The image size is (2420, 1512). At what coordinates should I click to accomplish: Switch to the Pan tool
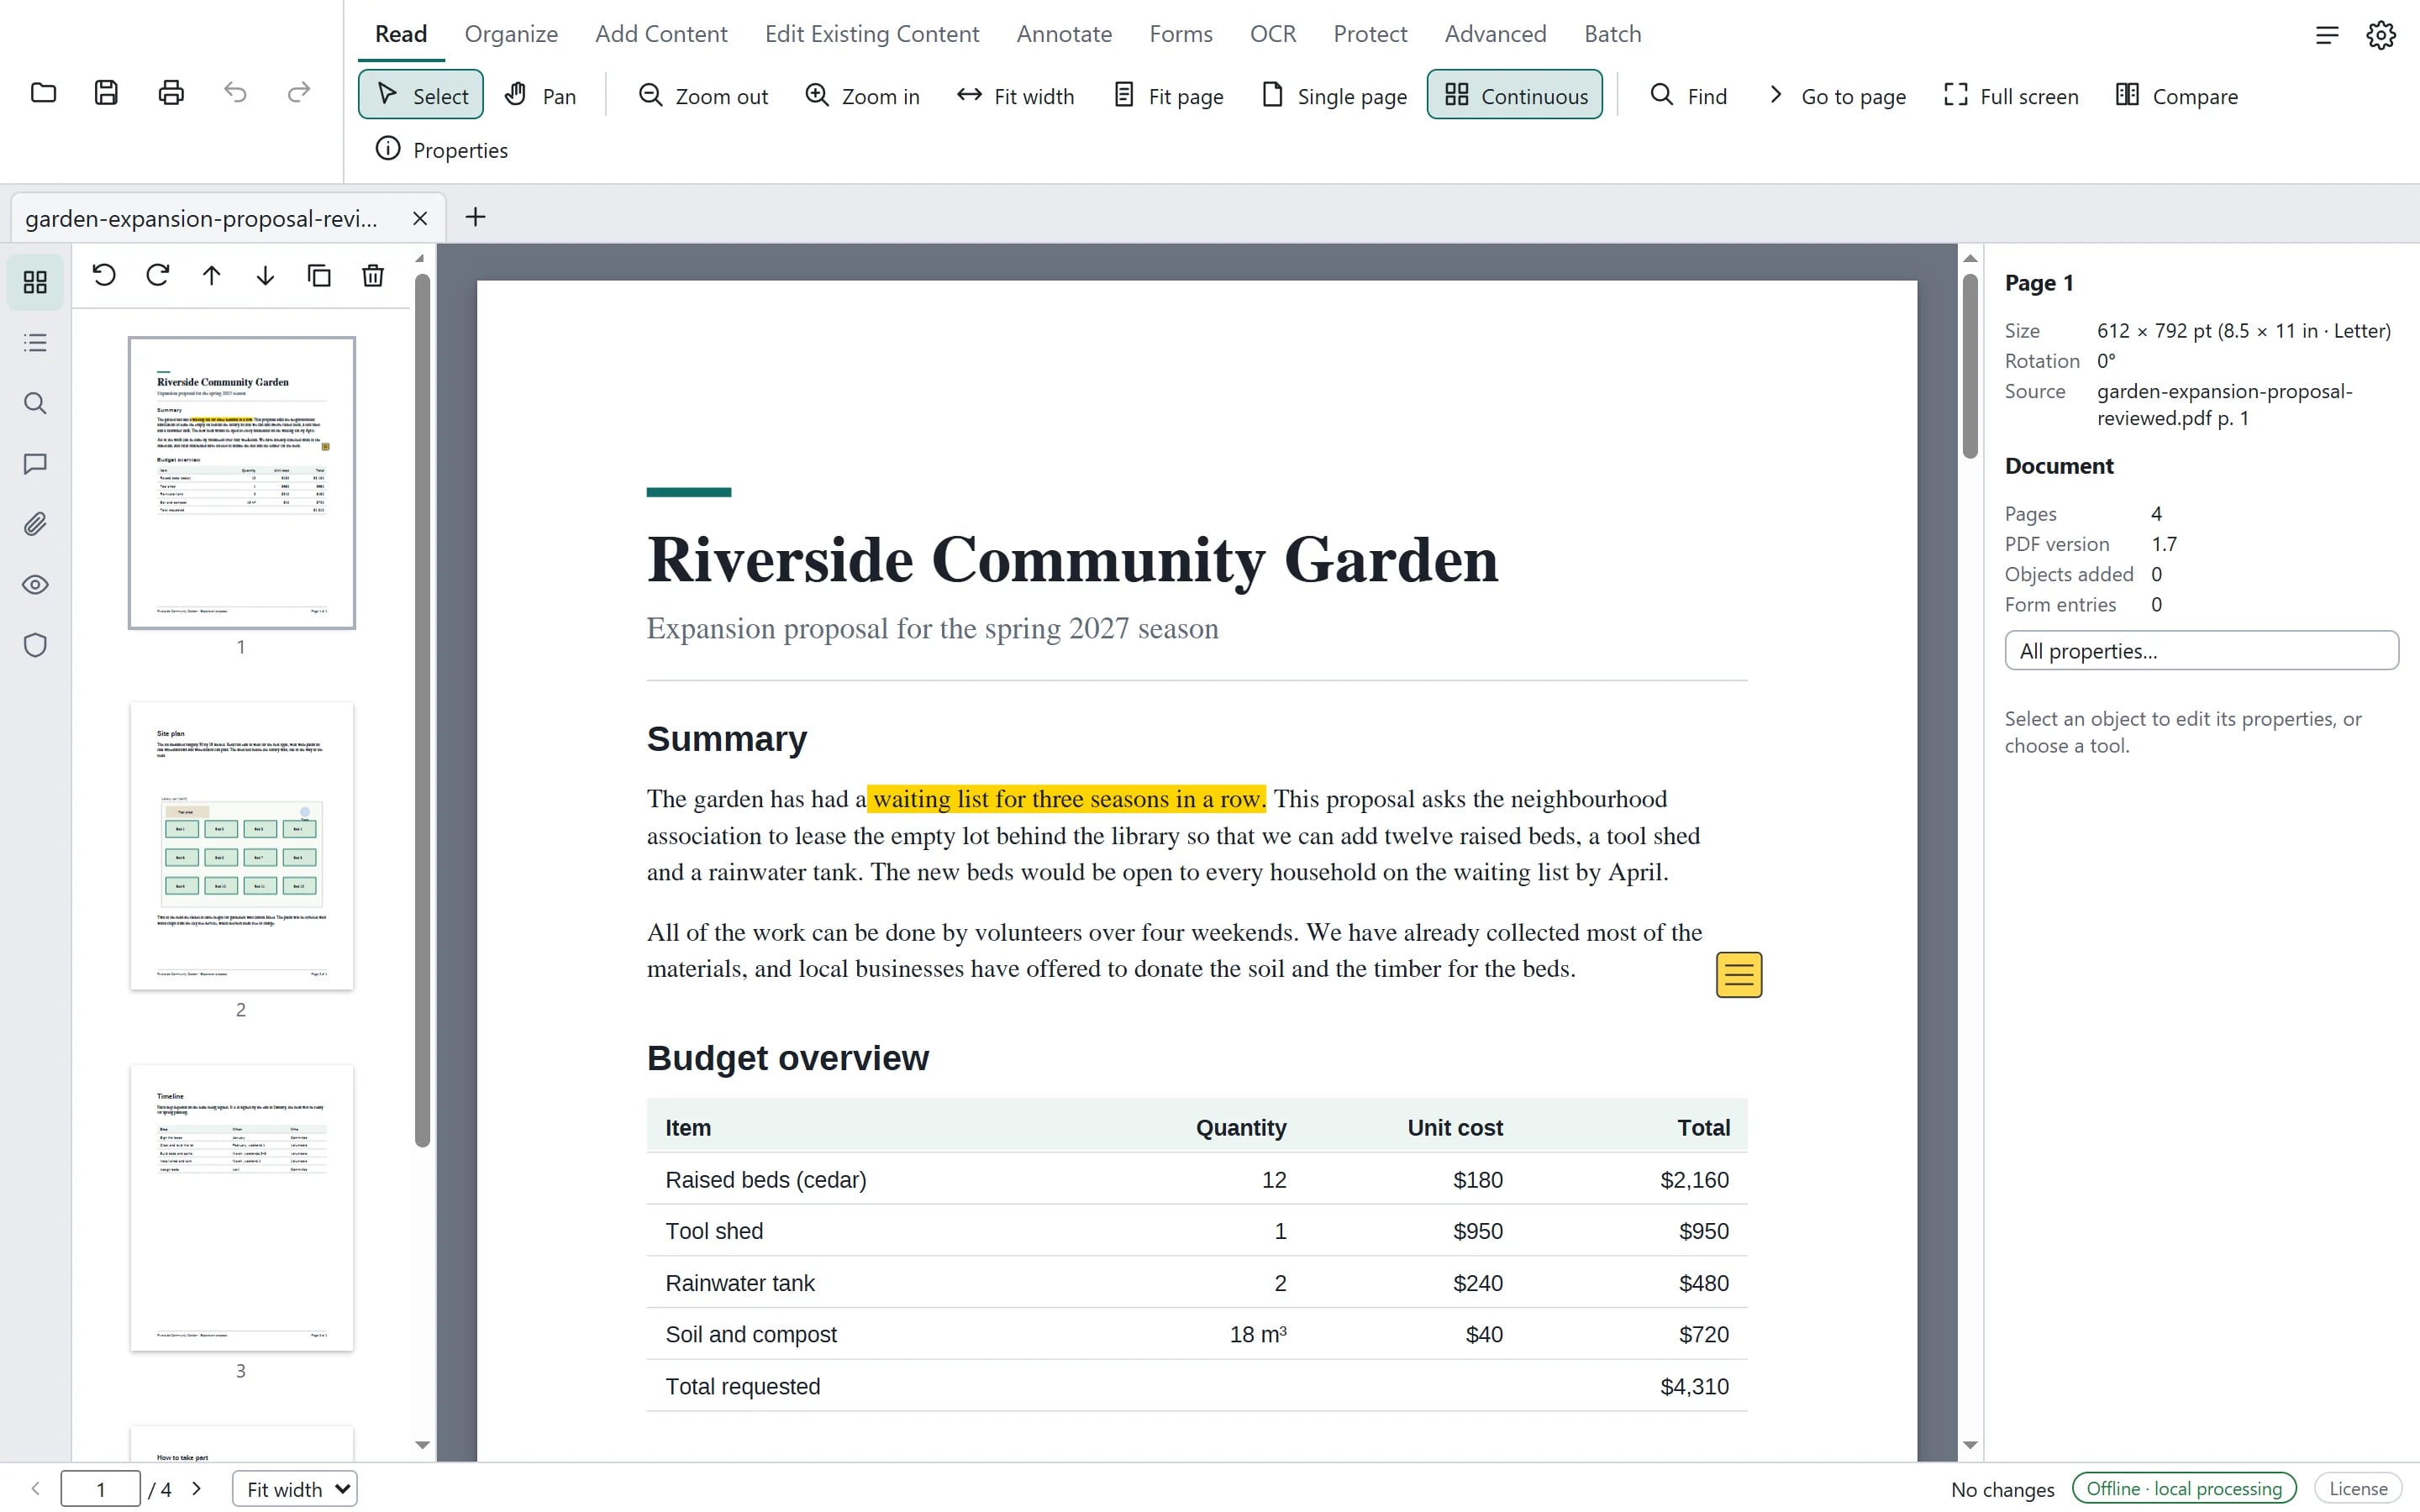click(x=541, y=95)
